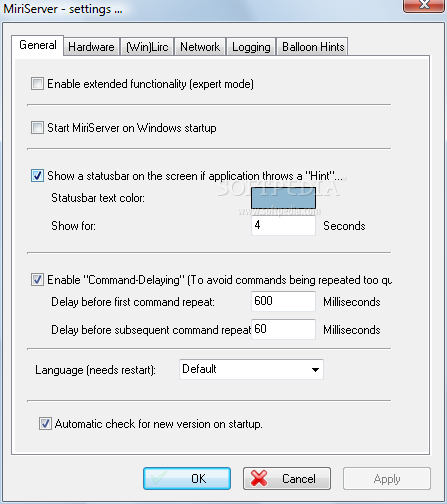This screenshot has height=504, width=447.
Task: Click the greyed-out Apply button
Action: click(387, 479)
